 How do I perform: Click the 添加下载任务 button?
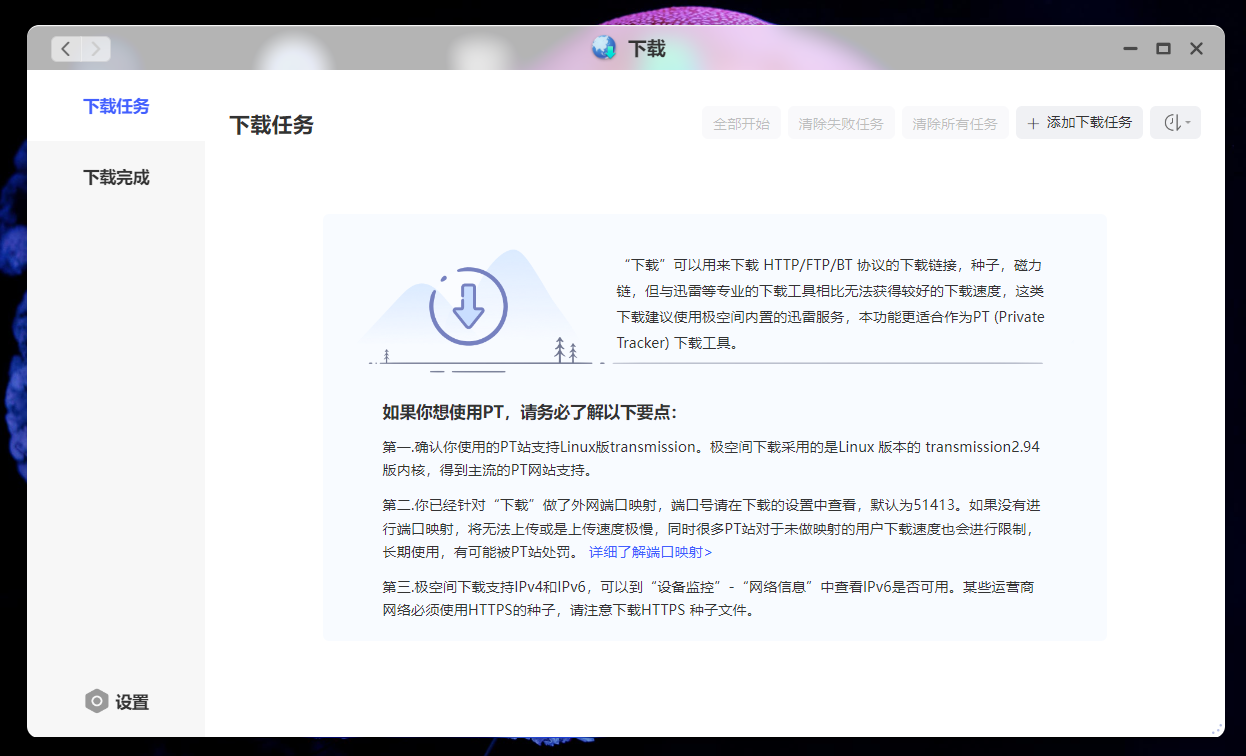coord(1079,123)
